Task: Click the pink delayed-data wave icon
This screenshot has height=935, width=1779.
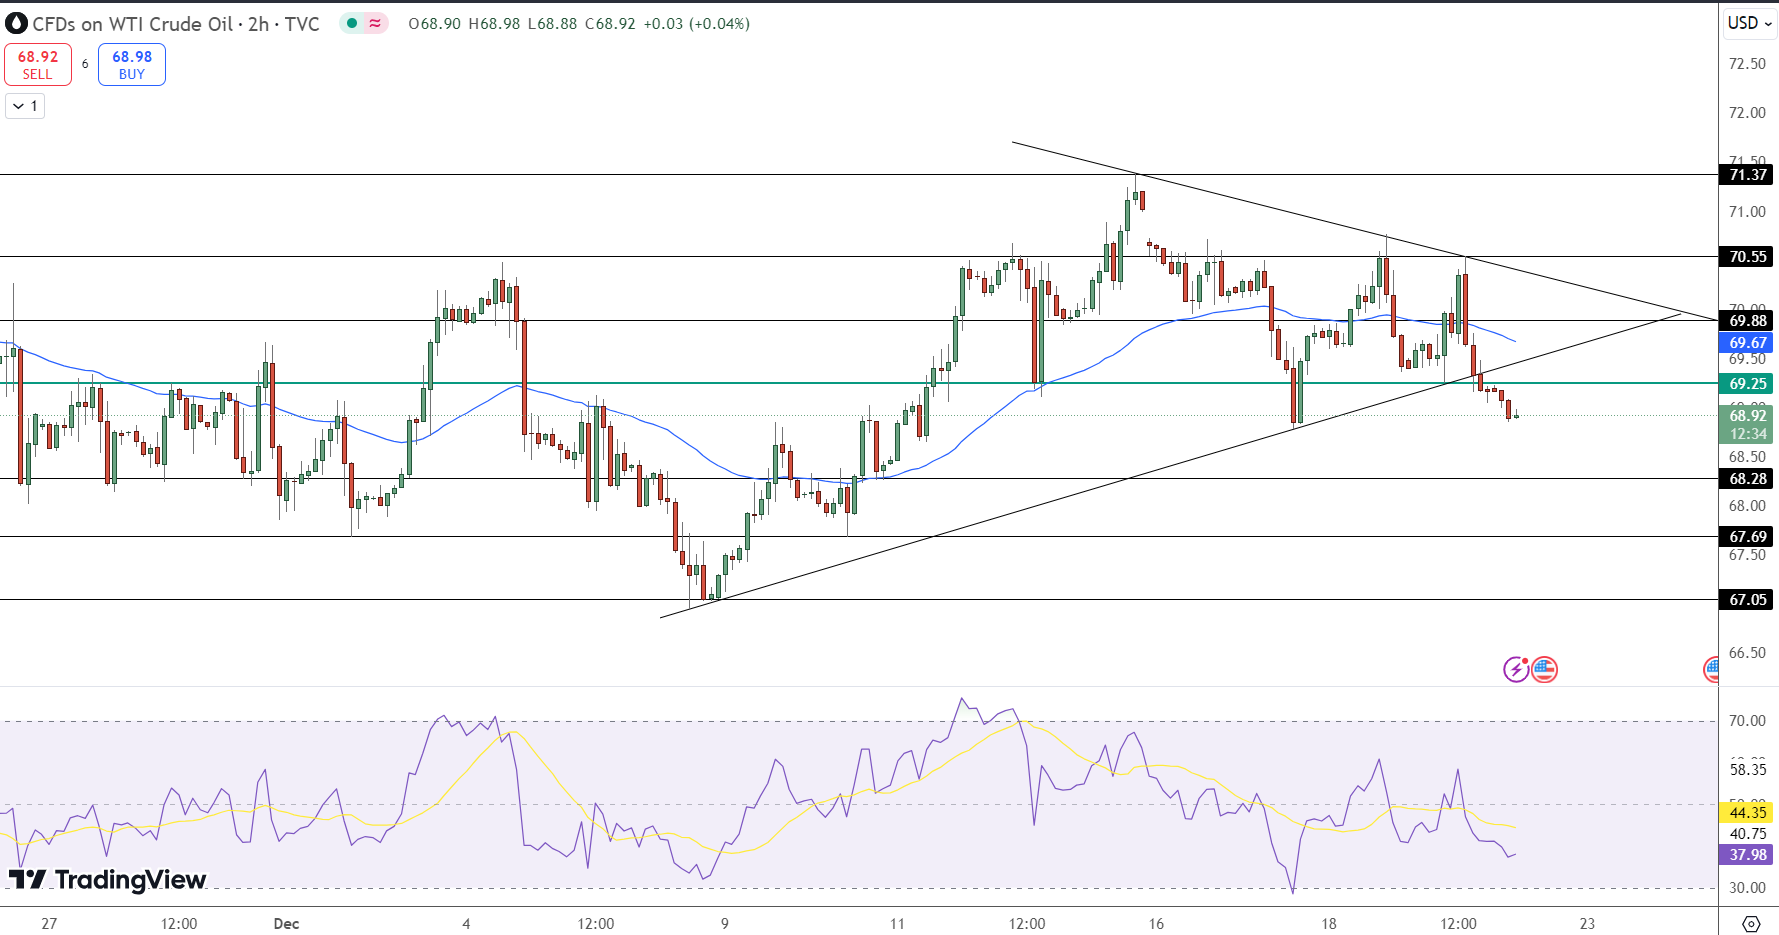Action: [375, 23]
